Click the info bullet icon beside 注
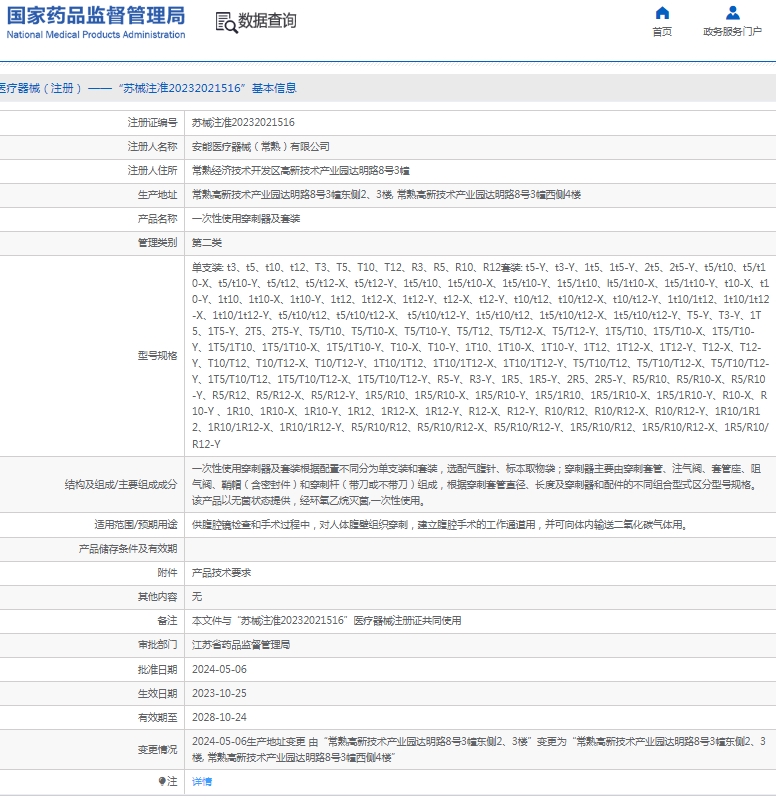Screen dimensions: 776x800 pos(162,781)
